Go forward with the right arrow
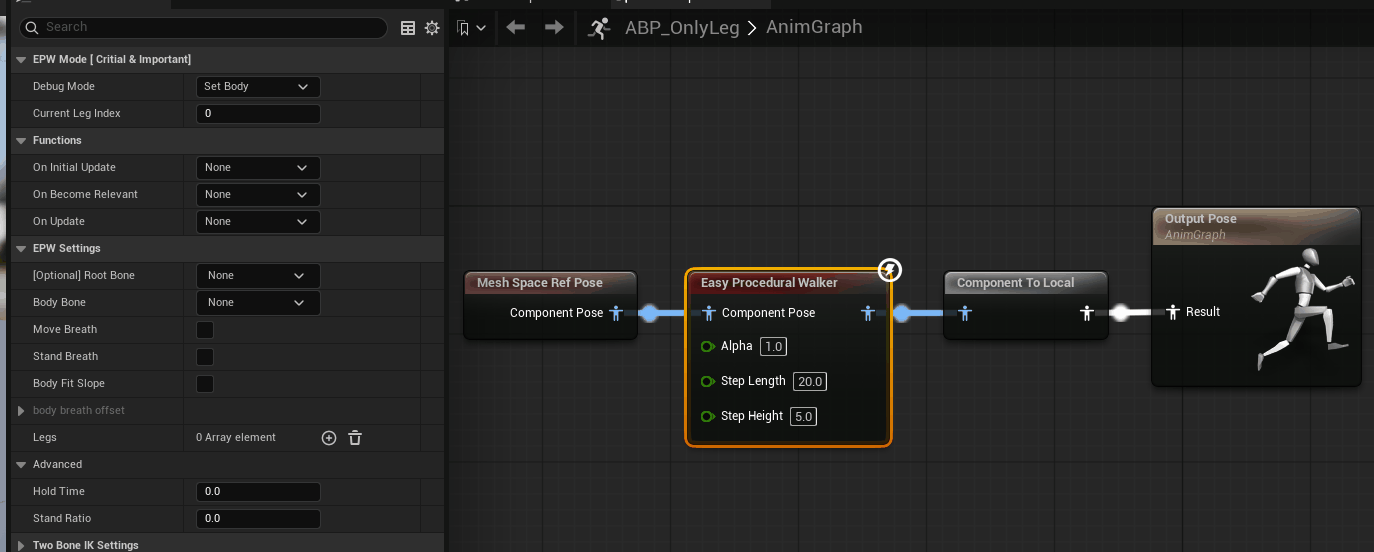 tap(554, 28)
